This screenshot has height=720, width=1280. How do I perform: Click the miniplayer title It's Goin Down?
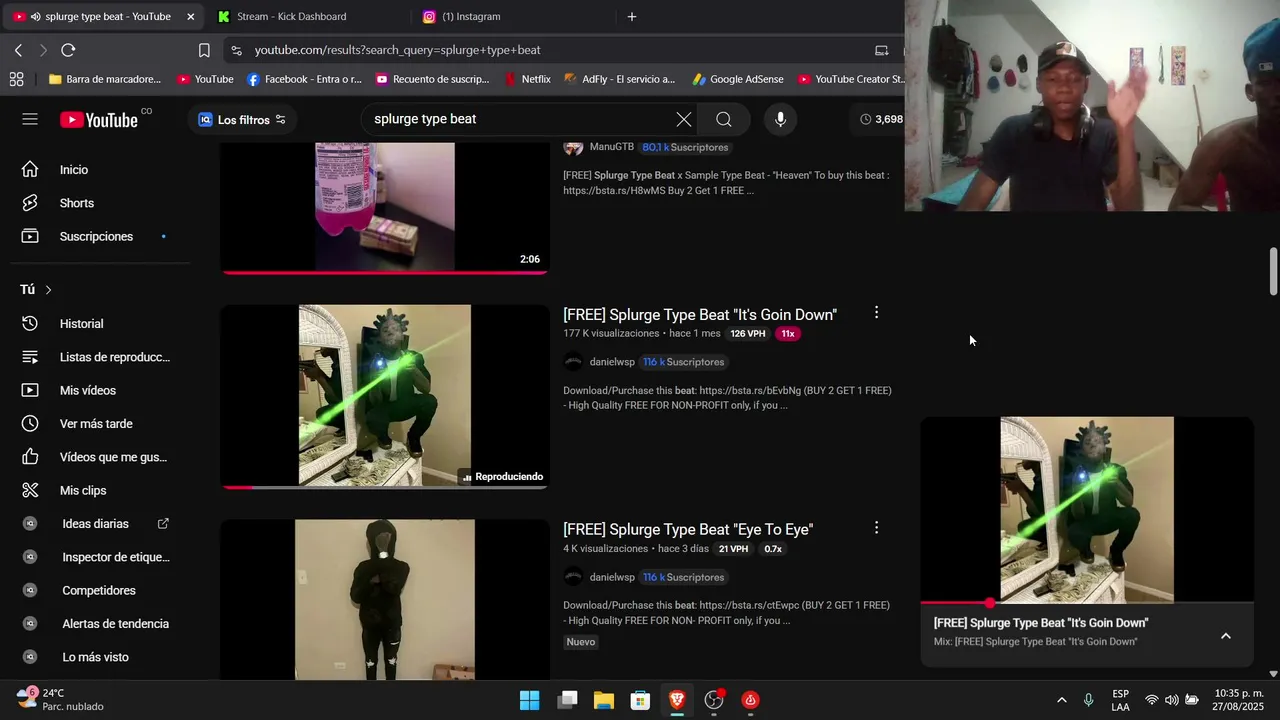[1041, 623]
